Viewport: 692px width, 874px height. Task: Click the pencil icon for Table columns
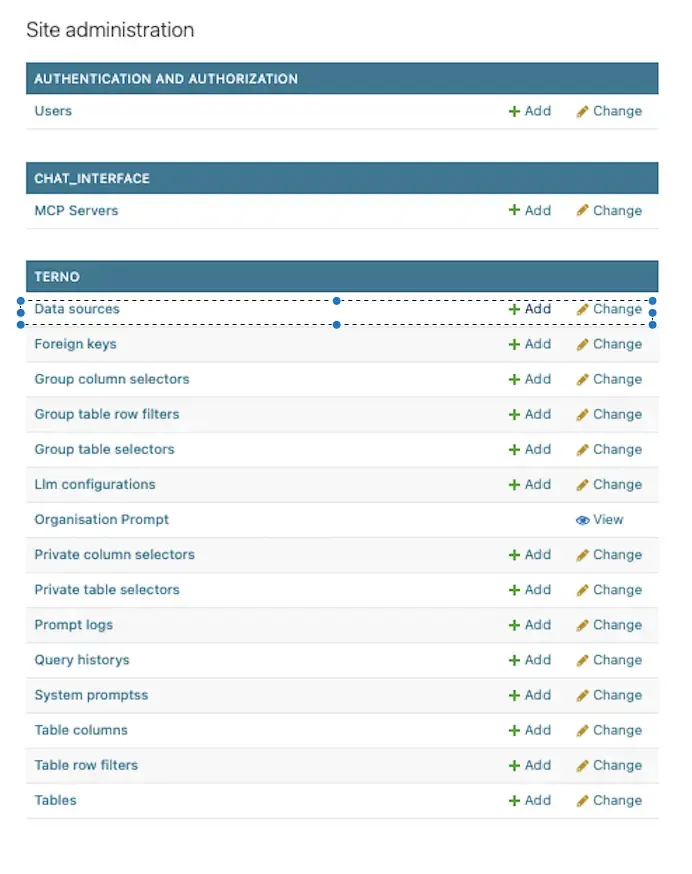click(582, 731)
